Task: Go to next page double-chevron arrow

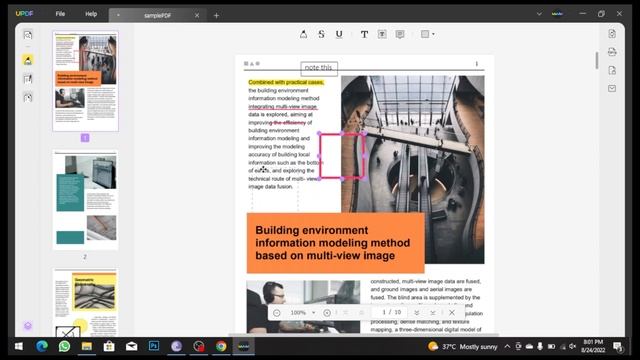Action: [416, 313]
